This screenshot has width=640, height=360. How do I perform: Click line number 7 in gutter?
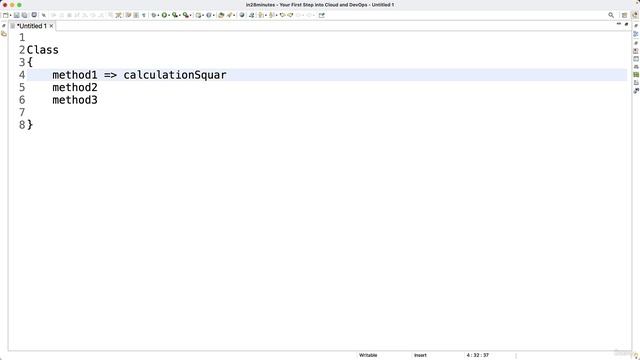pyautogui.click(x=22, y=112)
